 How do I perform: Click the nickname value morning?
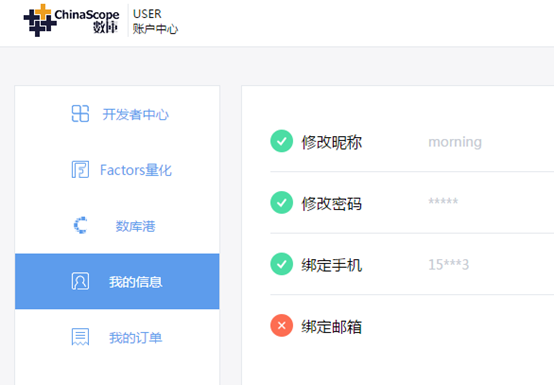pyautogui.click(x=455, y=142)
